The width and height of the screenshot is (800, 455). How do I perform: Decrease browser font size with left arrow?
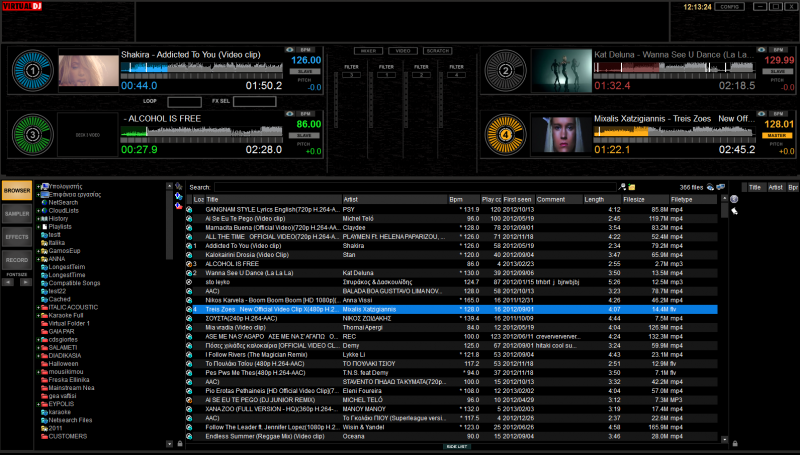tap(9, 282)
